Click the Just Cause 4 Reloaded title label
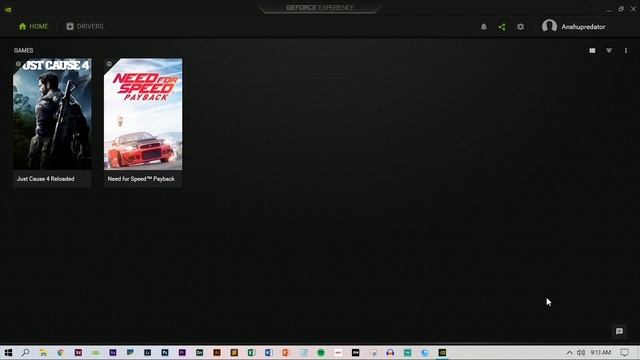640x360 pixels. click(46, 179)
